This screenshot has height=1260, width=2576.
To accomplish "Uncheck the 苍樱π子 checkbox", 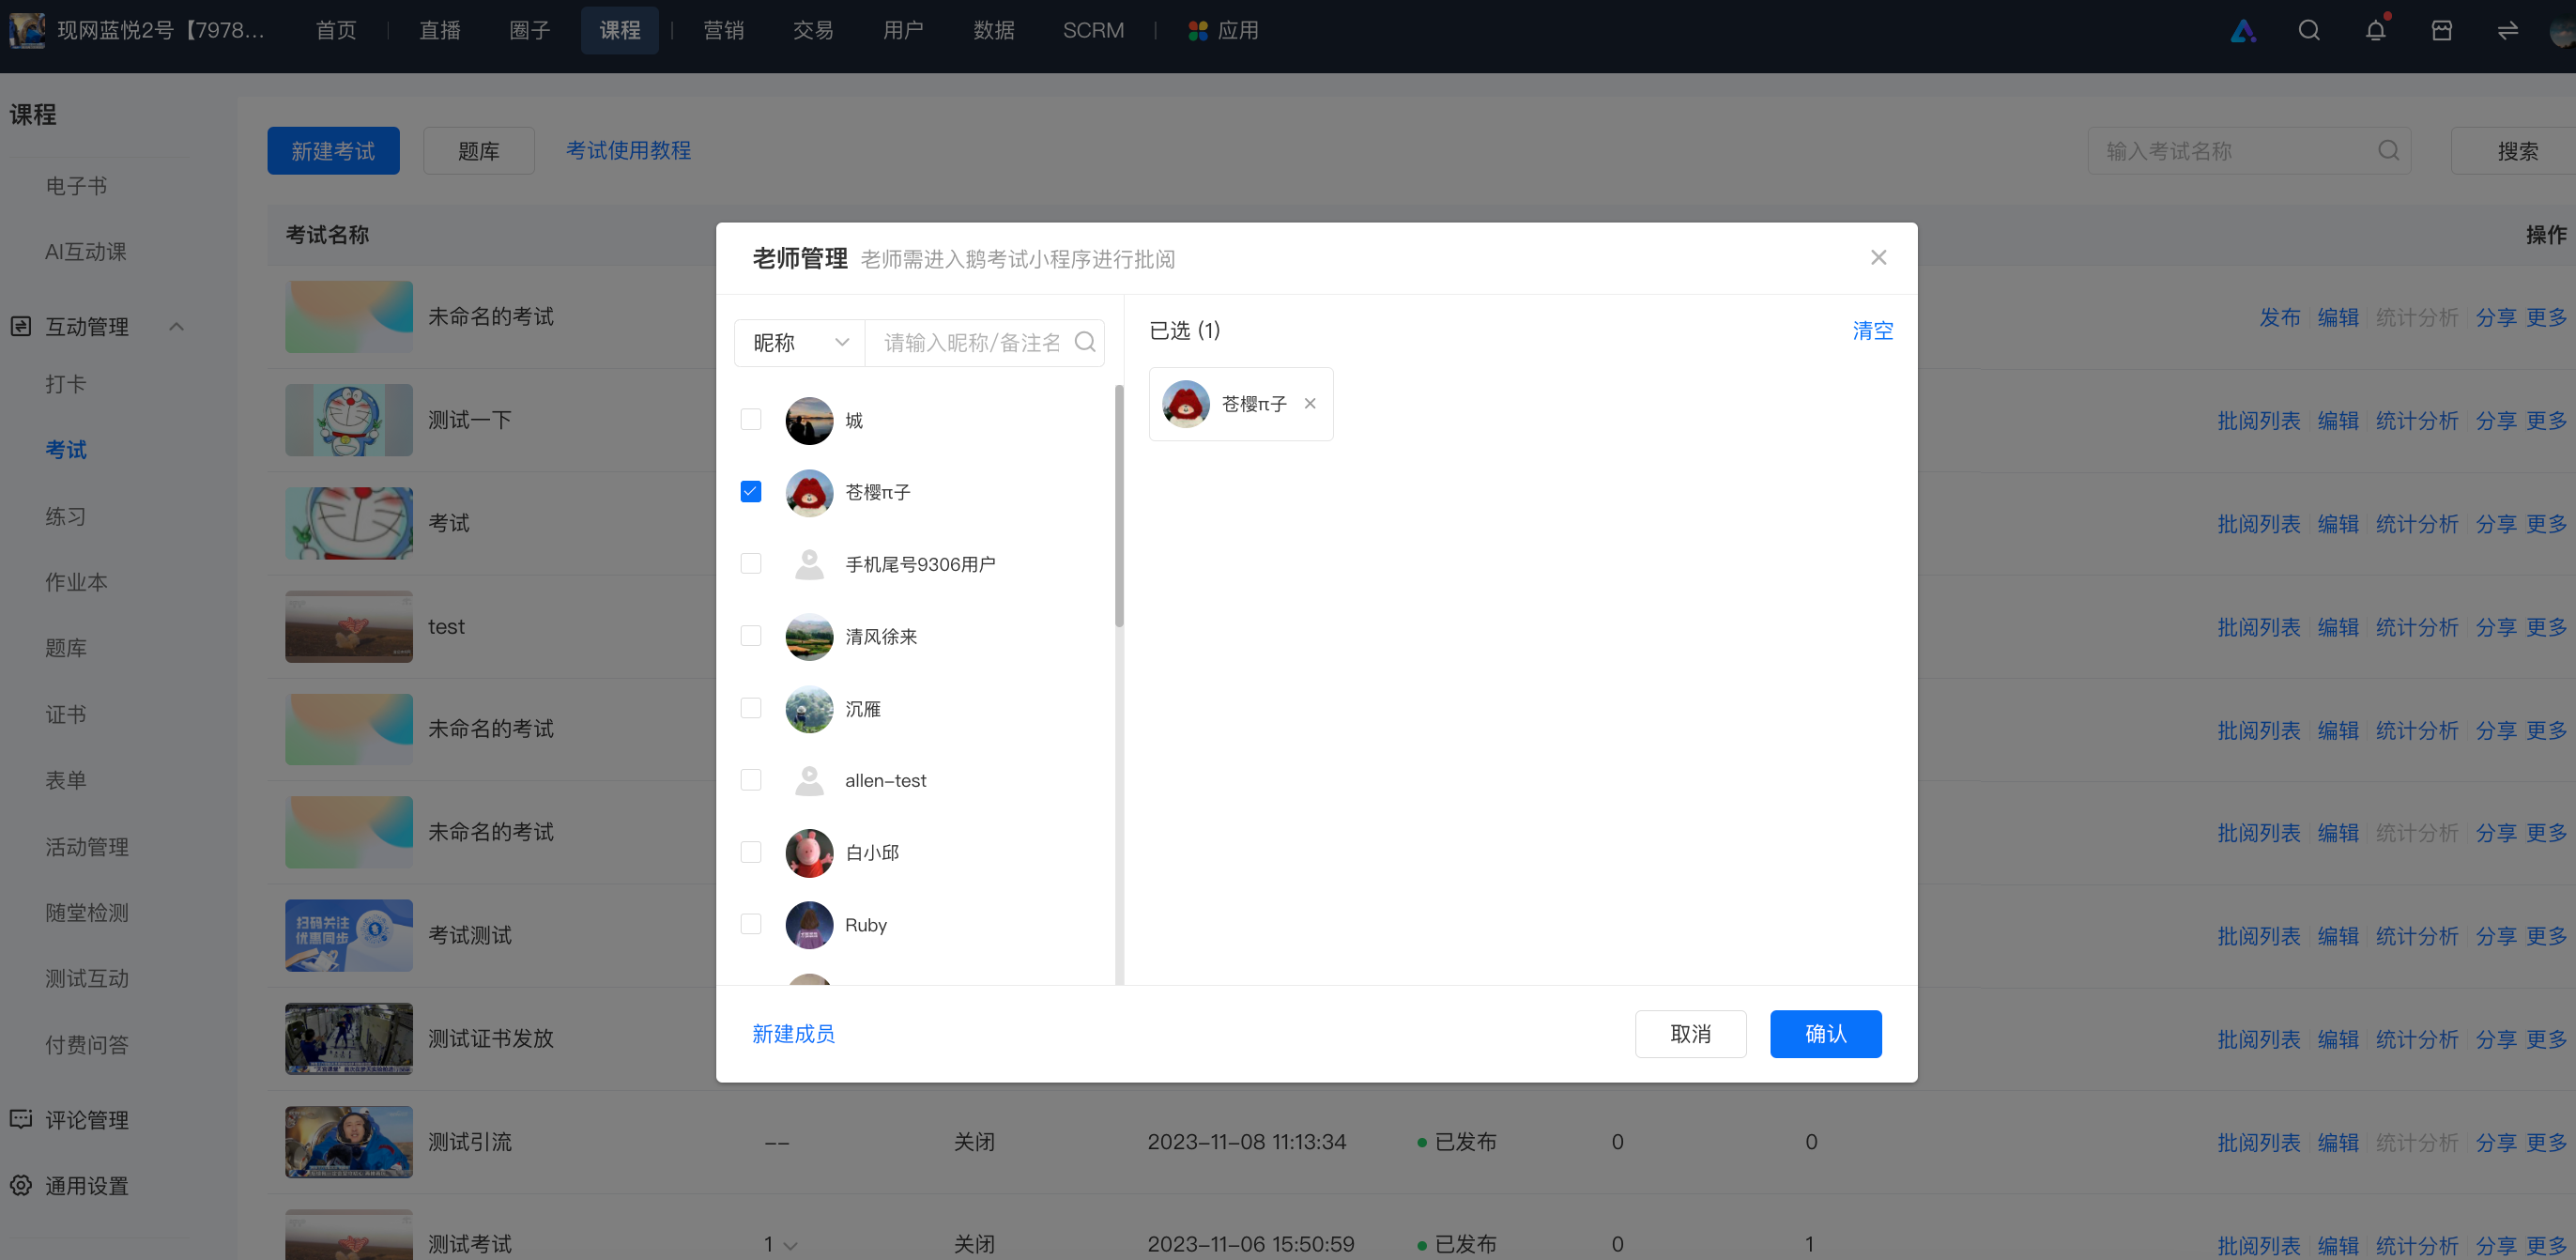I will pyautogui.click(x=750, y=491).
